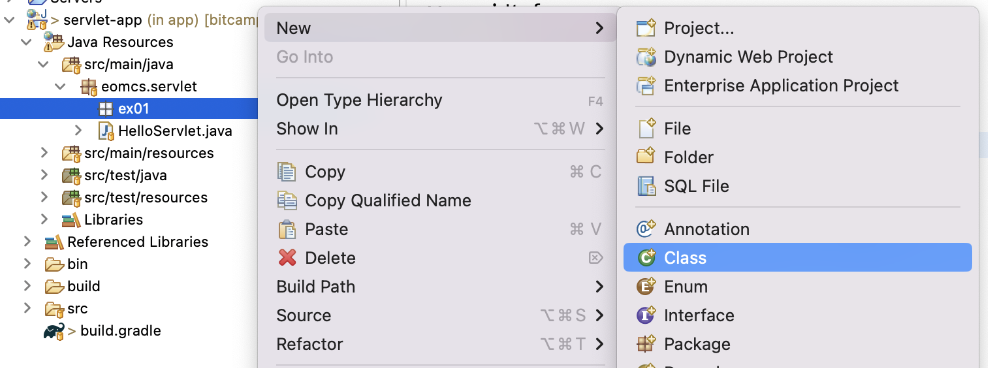Click the ex01 package icon
This screenshot has width=988, height=368.
tap(105, 108)
